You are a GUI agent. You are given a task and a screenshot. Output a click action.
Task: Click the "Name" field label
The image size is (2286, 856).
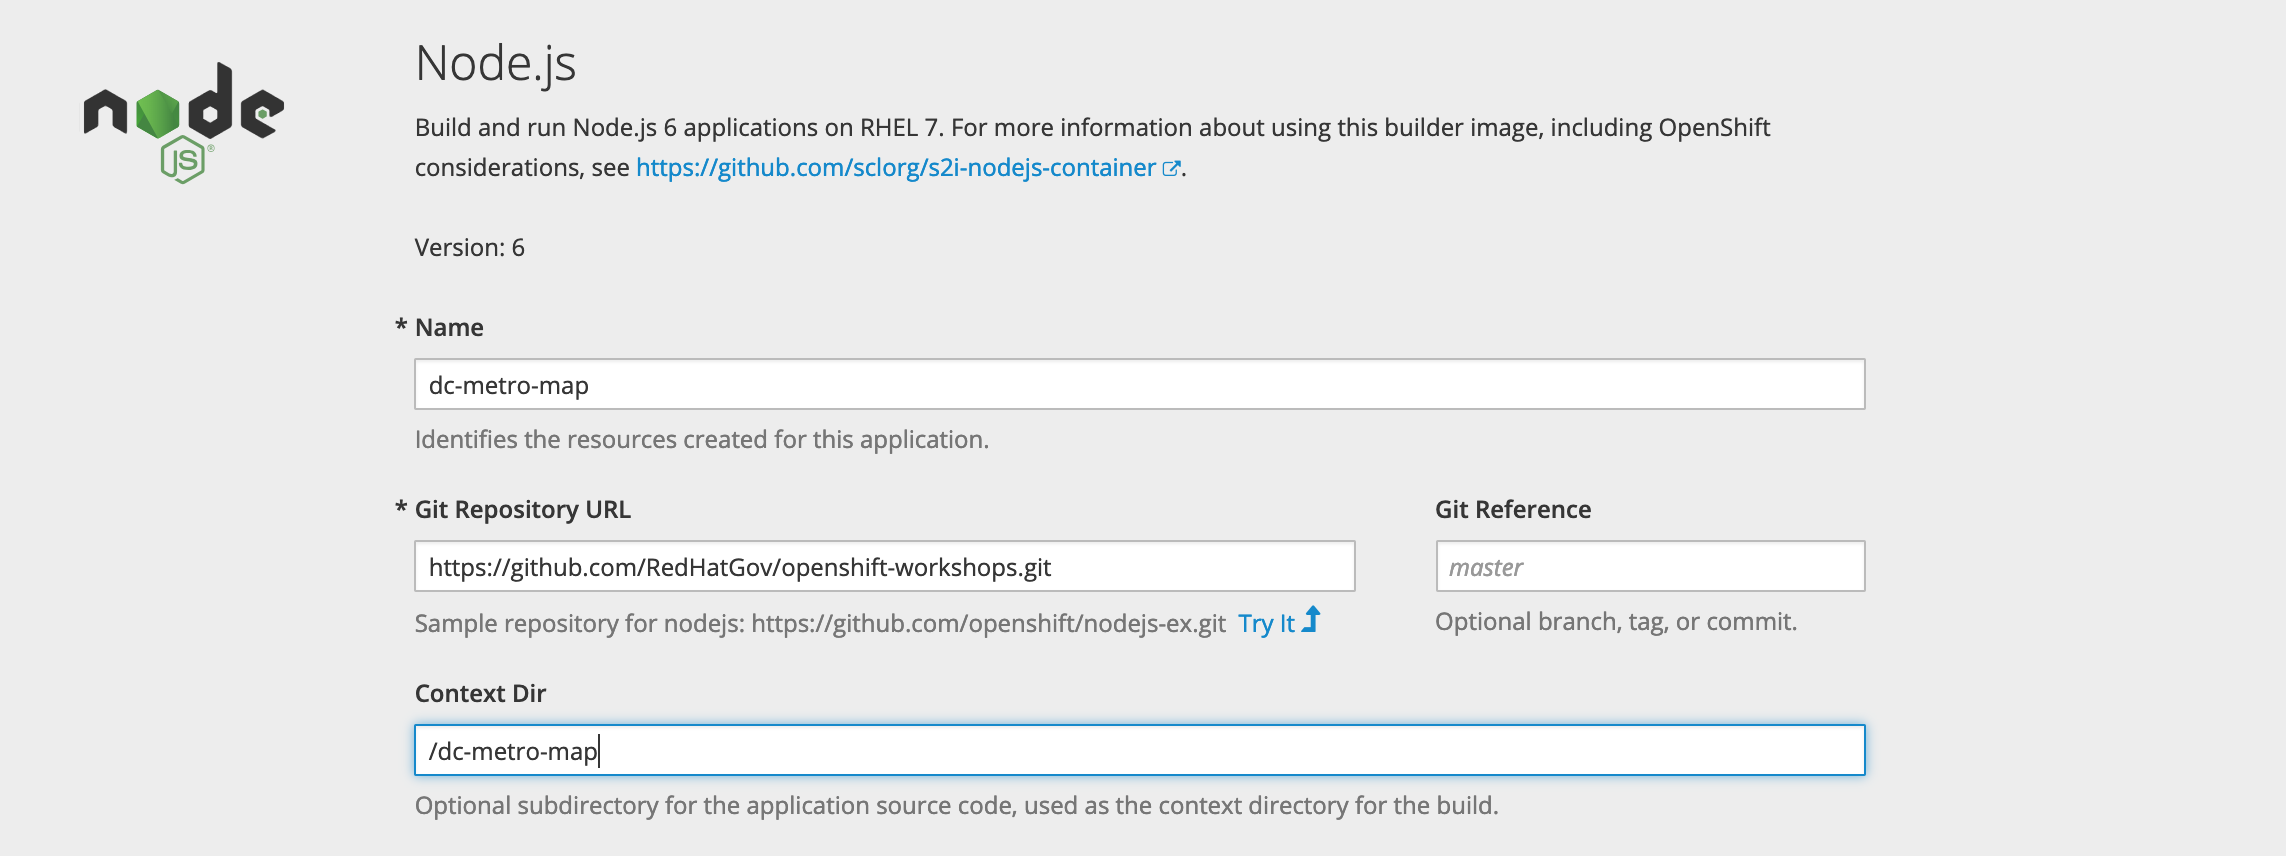[449, 328]
